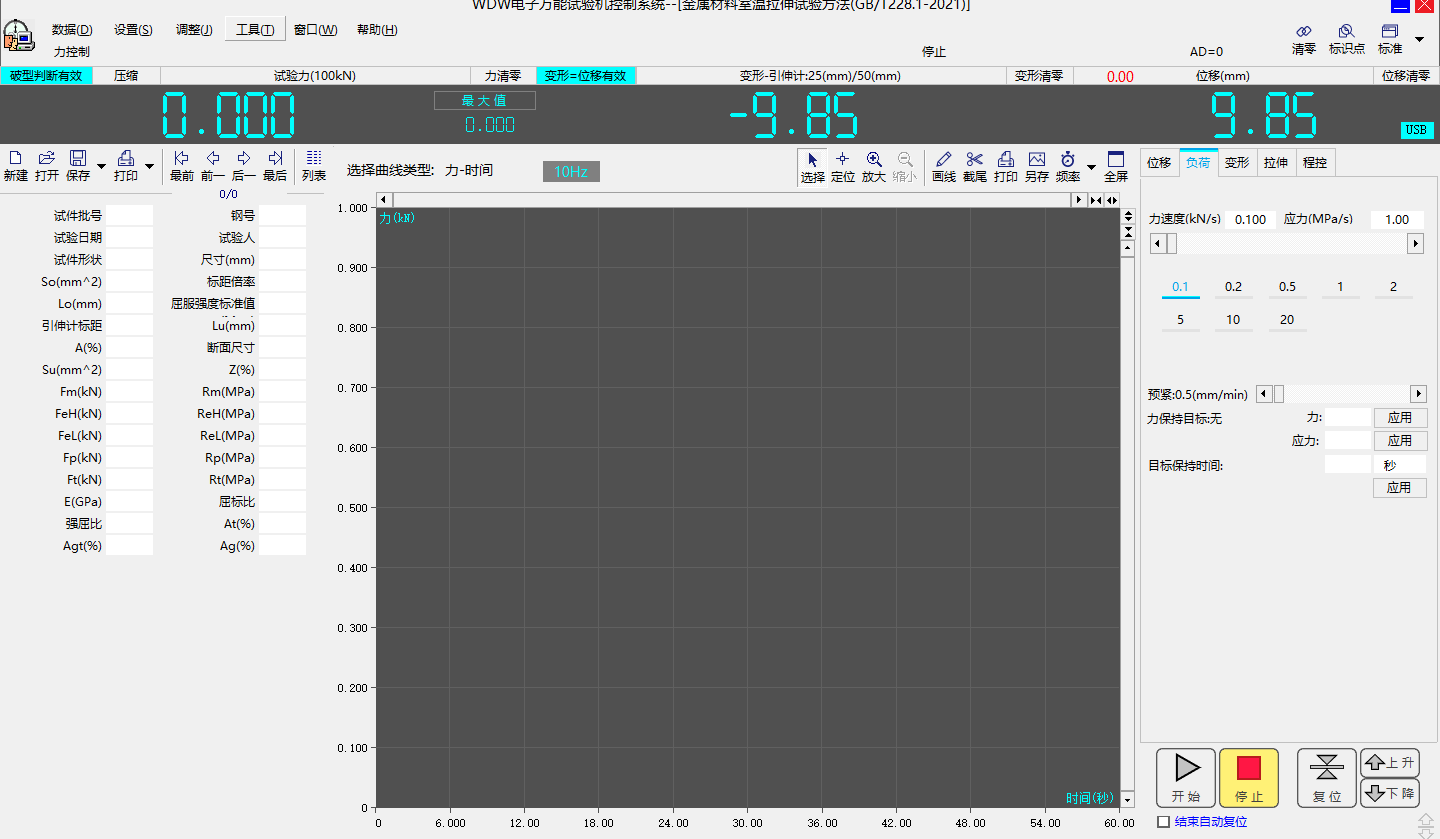The height and width of the screenshot is (839, 1440).
Task: Open the dropdown arrow next to 标准
Action: pyautogui.click(x=1419, y=39)
